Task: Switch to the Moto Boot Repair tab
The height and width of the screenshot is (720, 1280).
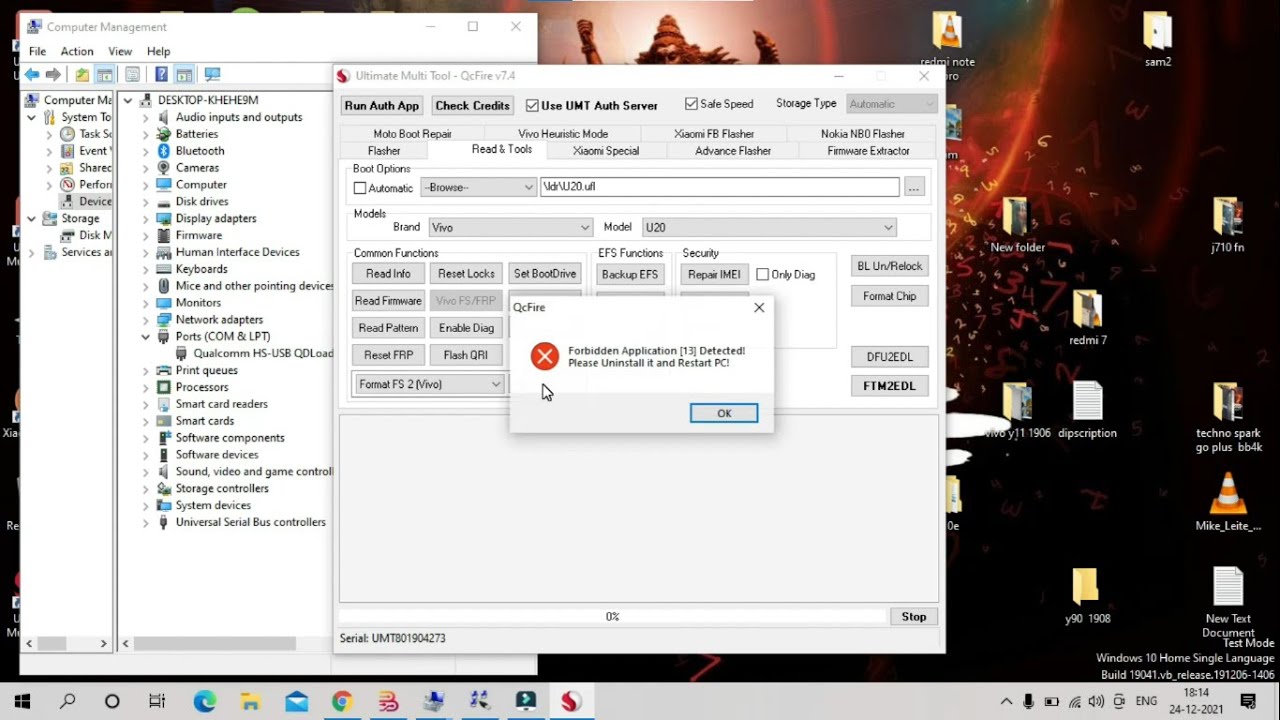Action: coord(413,134)
